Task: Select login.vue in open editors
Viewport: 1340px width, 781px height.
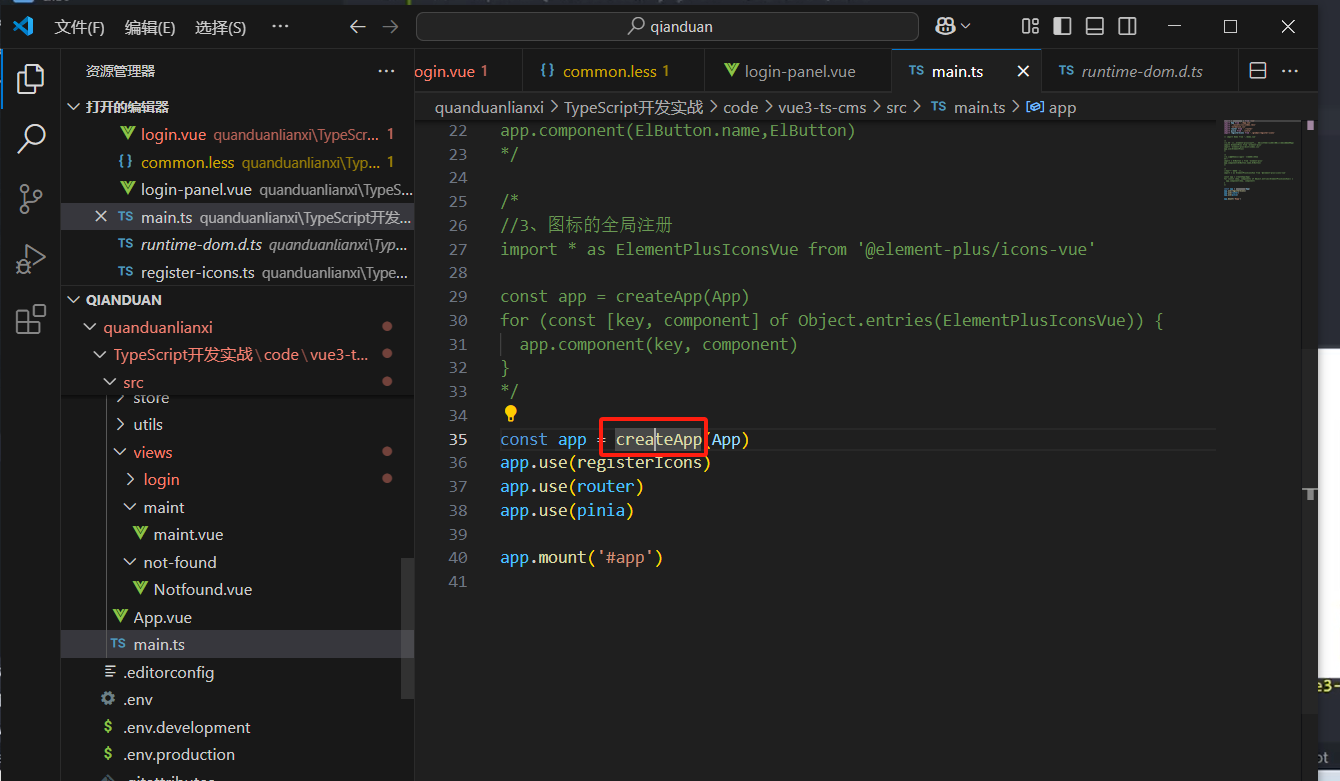Action: pos(237,134)
